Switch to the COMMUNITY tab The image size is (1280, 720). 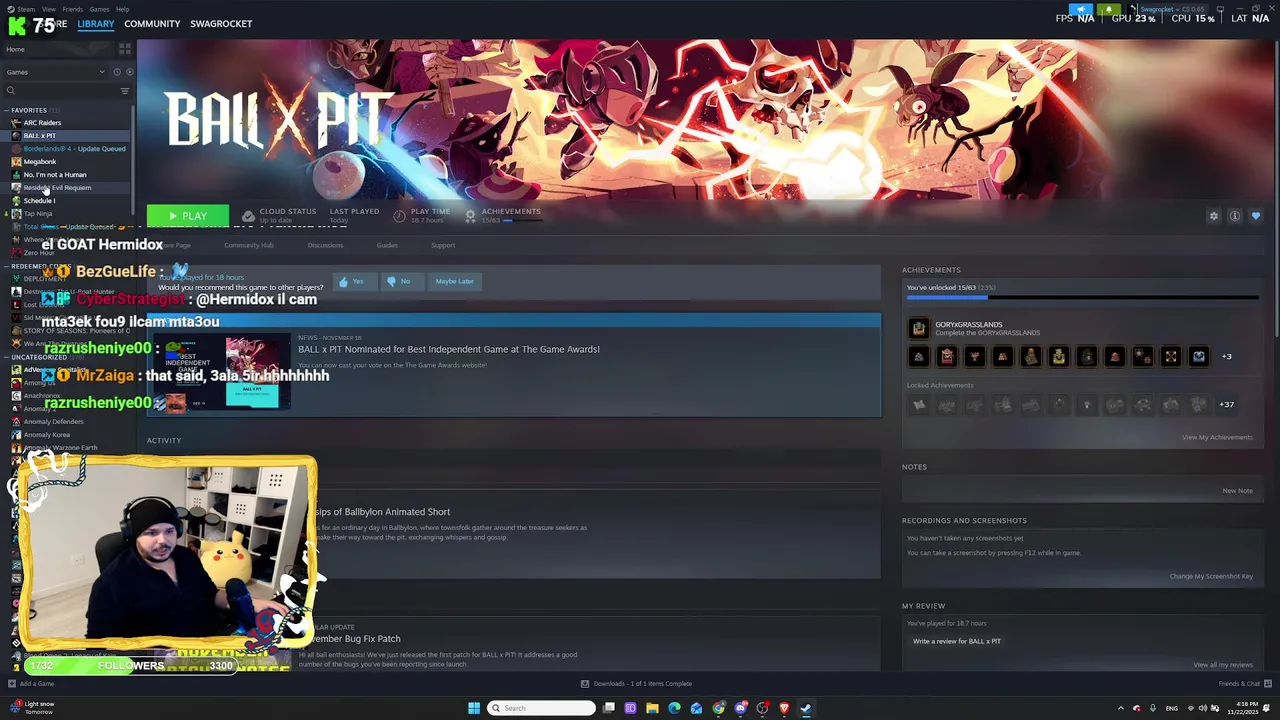152,24
